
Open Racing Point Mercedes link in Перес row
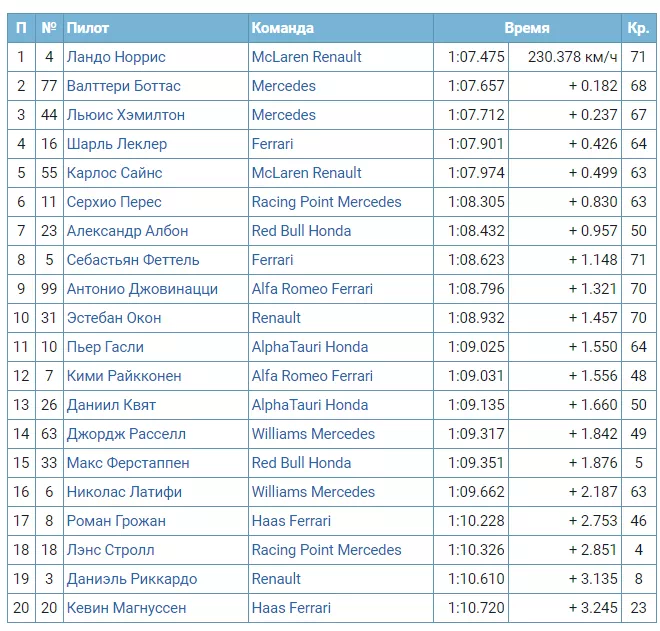327,202
